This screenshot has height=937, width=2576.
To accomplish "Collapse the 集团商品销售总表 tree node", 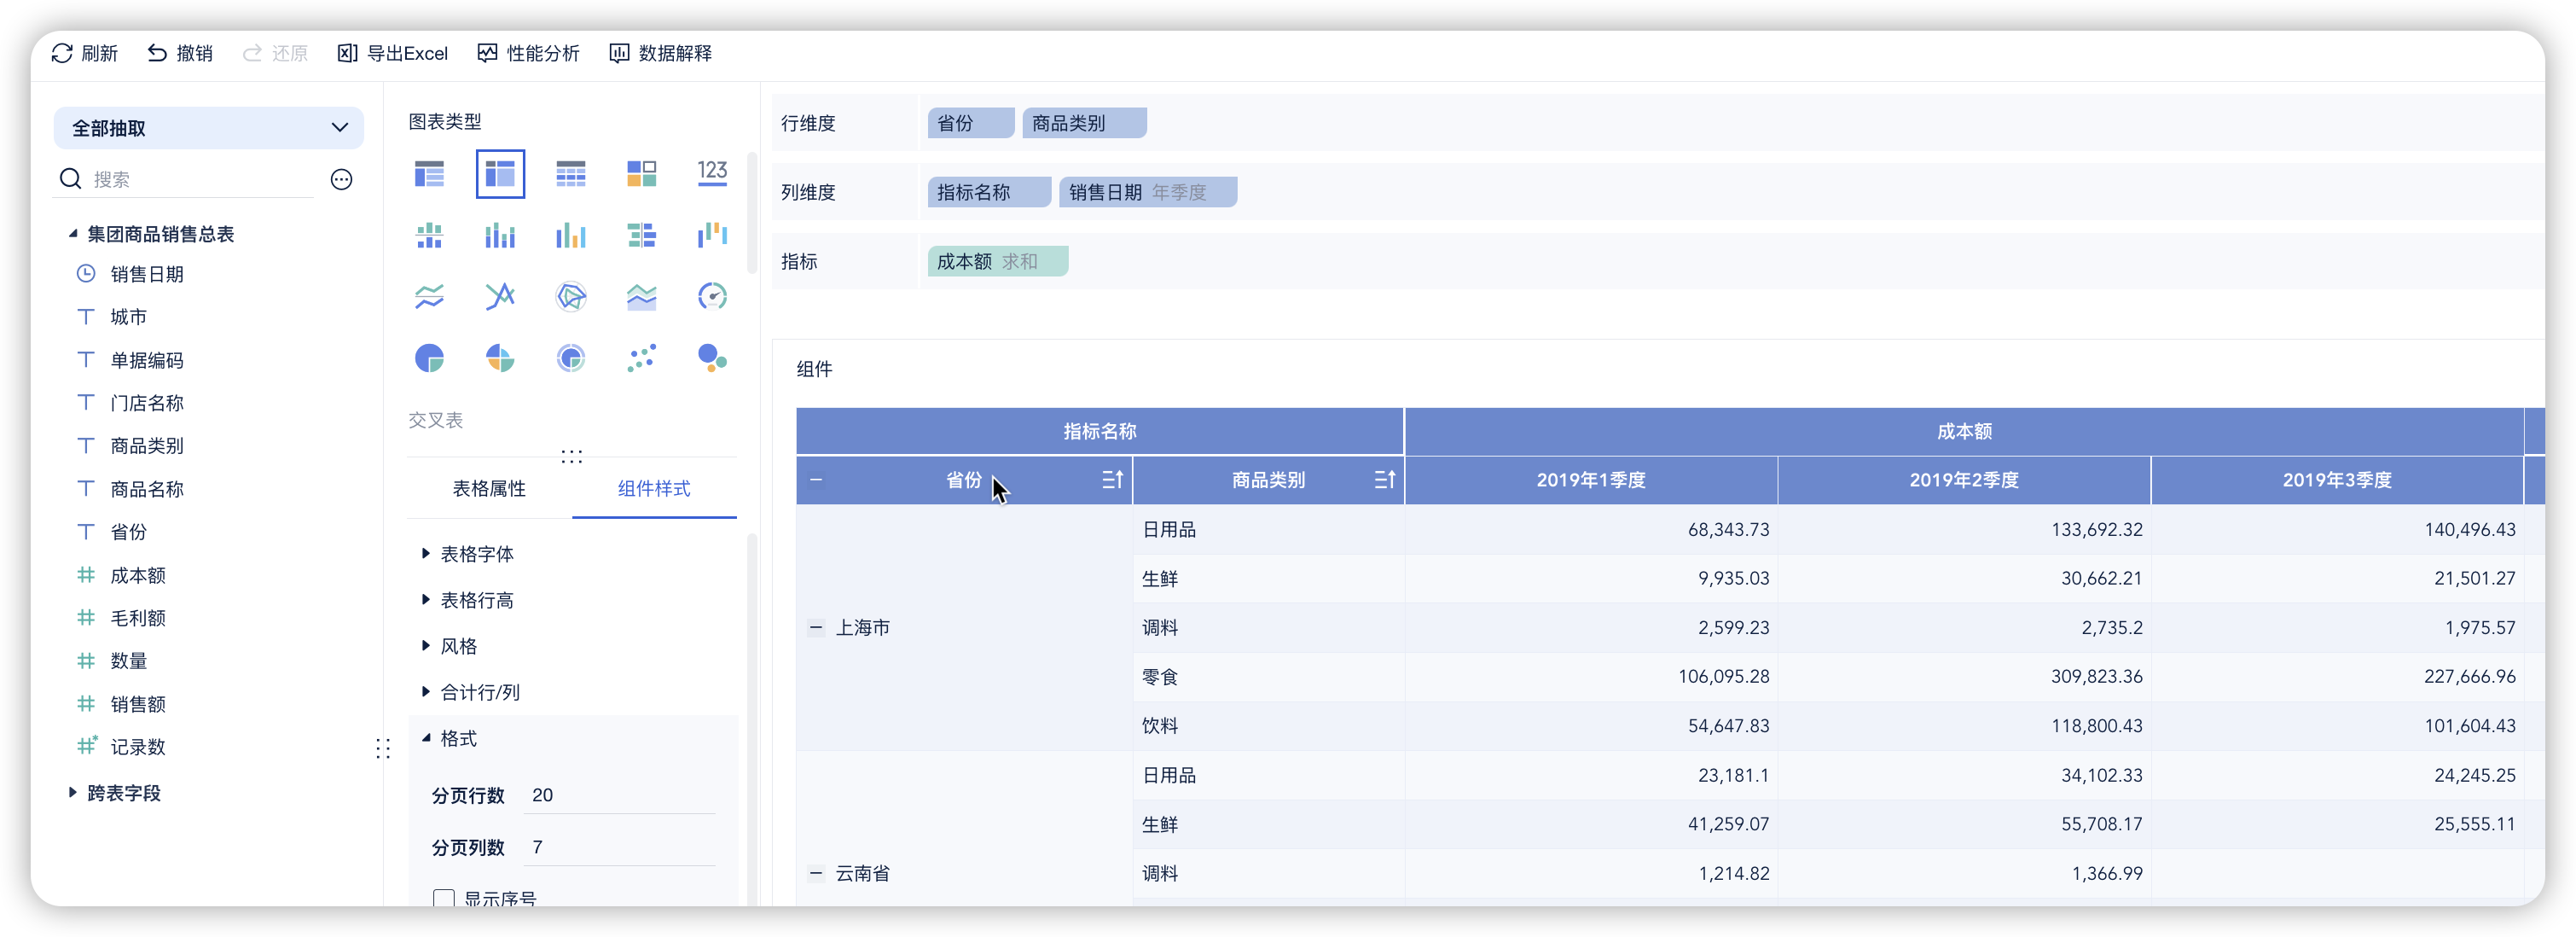I will (x=73, y=234).
